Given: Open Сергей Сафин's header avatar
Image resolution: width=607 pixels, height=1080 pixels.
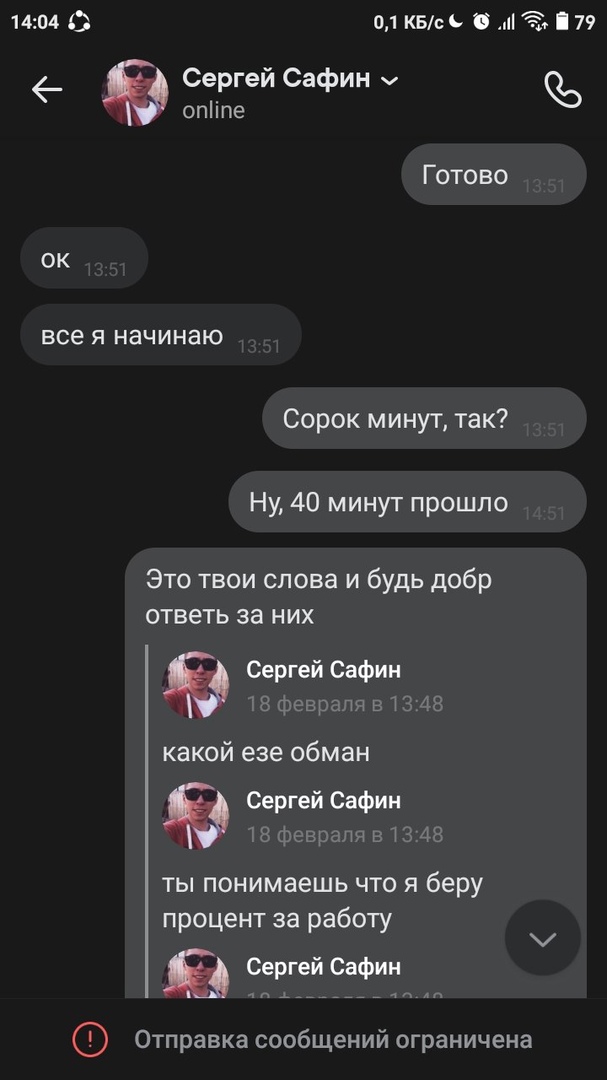Looking at the screenshot, I should pyautogui.click(x=135, y=92).
